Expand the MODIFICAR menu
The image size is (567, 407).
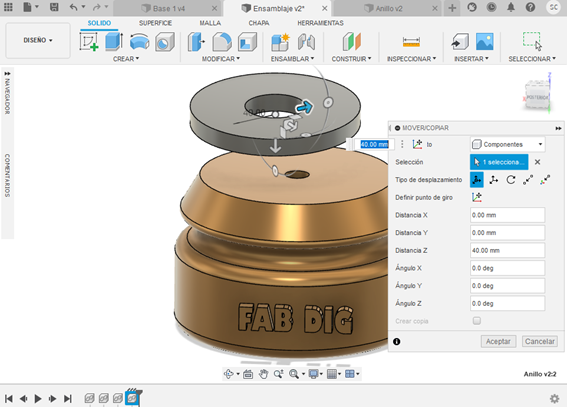coord(221,59)
